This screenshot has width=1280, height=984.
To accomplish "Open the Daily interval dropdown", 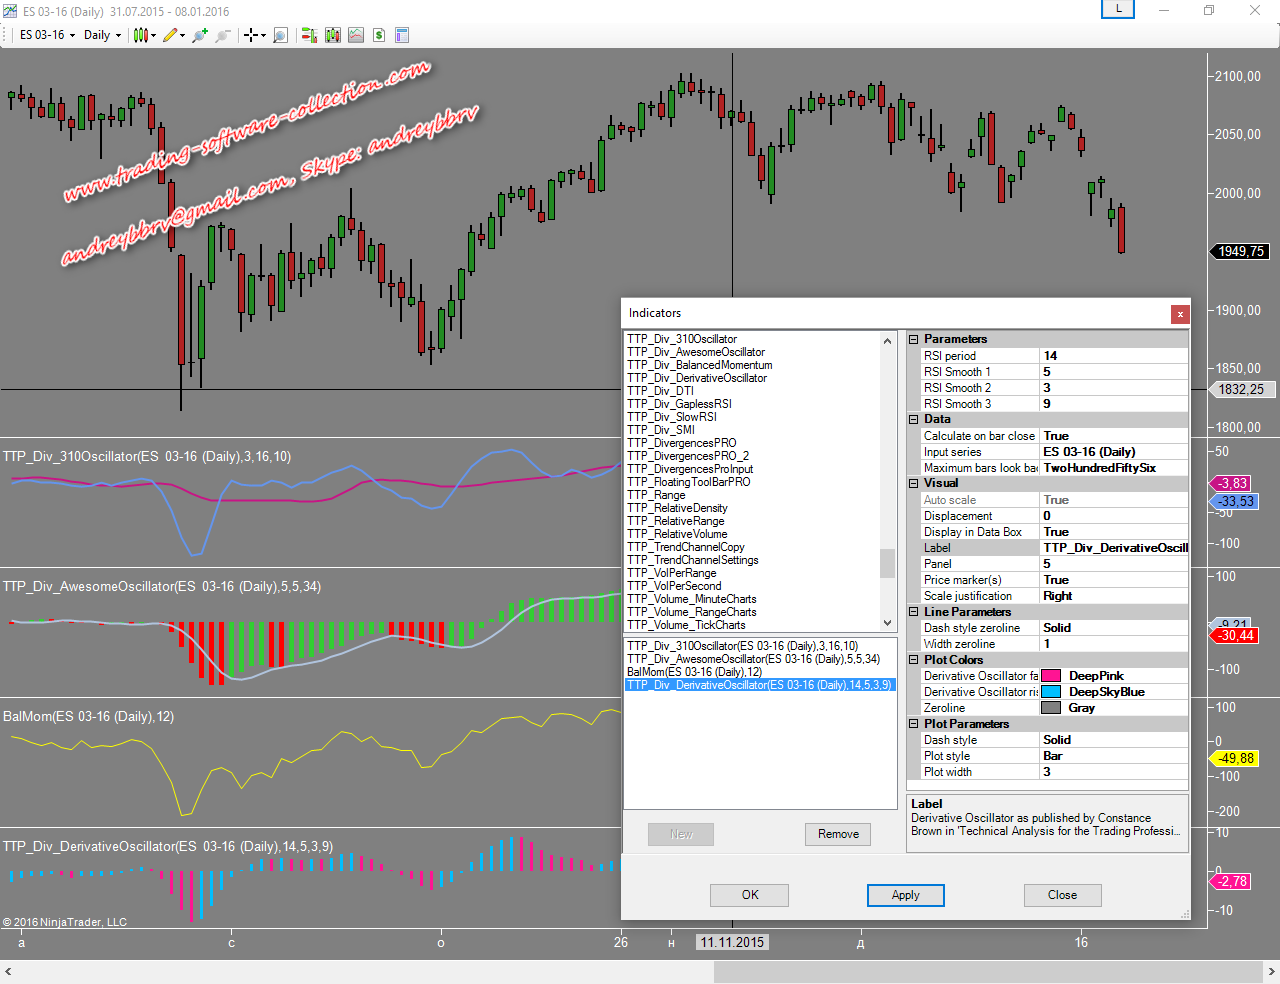I will click(x=103, y=35).
